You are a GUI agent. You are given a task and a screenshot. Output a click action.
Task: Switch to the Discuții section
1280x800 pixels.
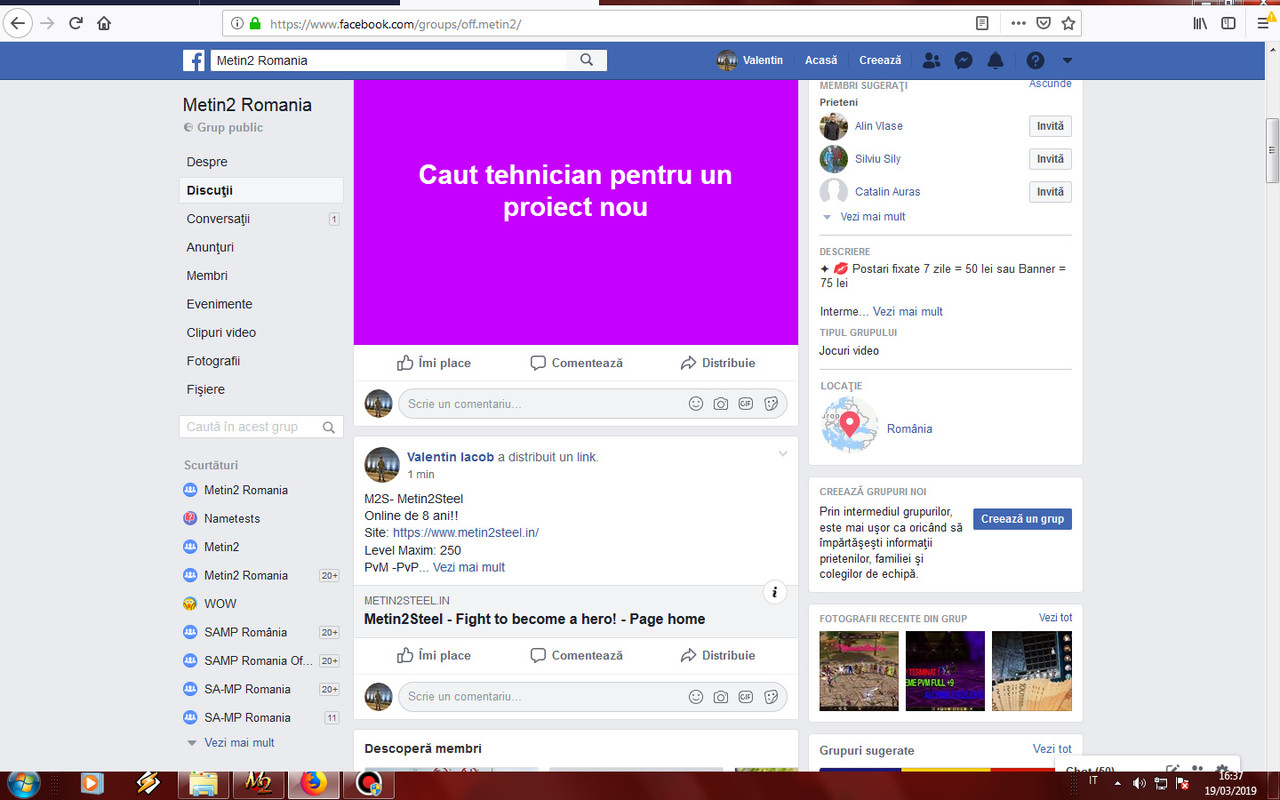pyautogui.click(x=211, y=189)
